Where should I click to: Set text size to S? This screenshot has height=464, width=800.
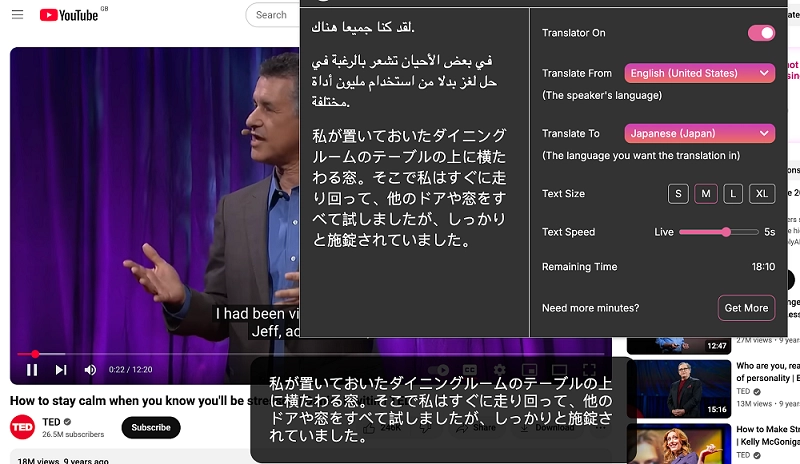tap(678, 194)
